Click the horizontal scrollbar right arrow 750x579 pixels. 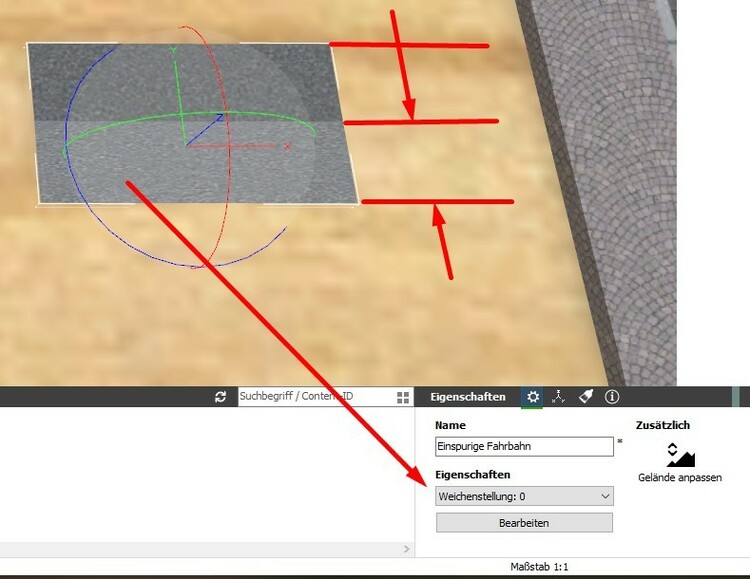(x=407, y=549)
